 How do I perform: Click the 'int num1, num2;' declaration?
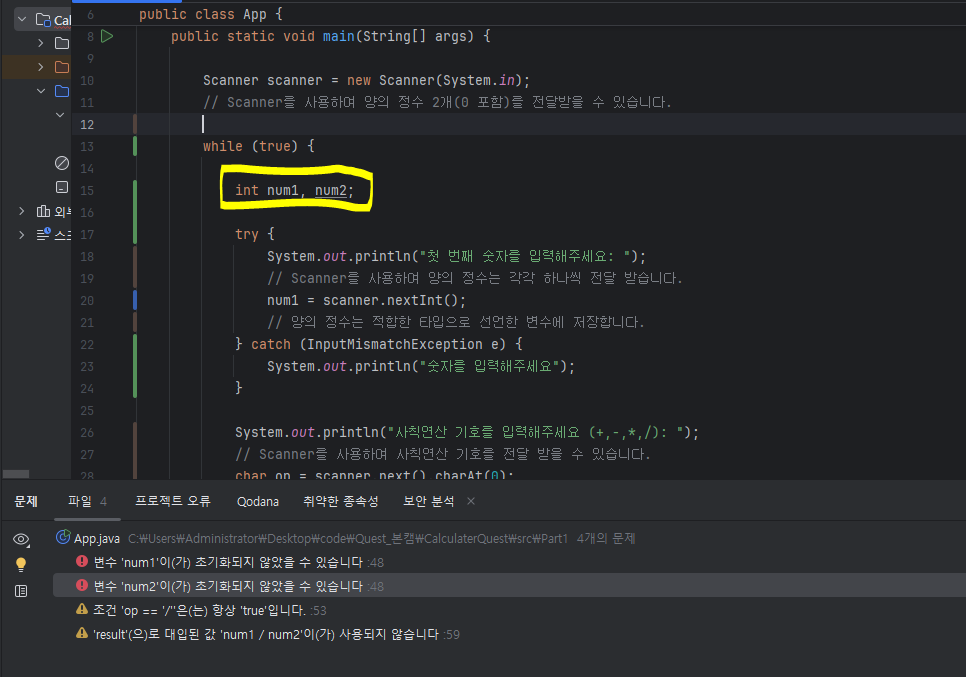[x=294, y=190]
